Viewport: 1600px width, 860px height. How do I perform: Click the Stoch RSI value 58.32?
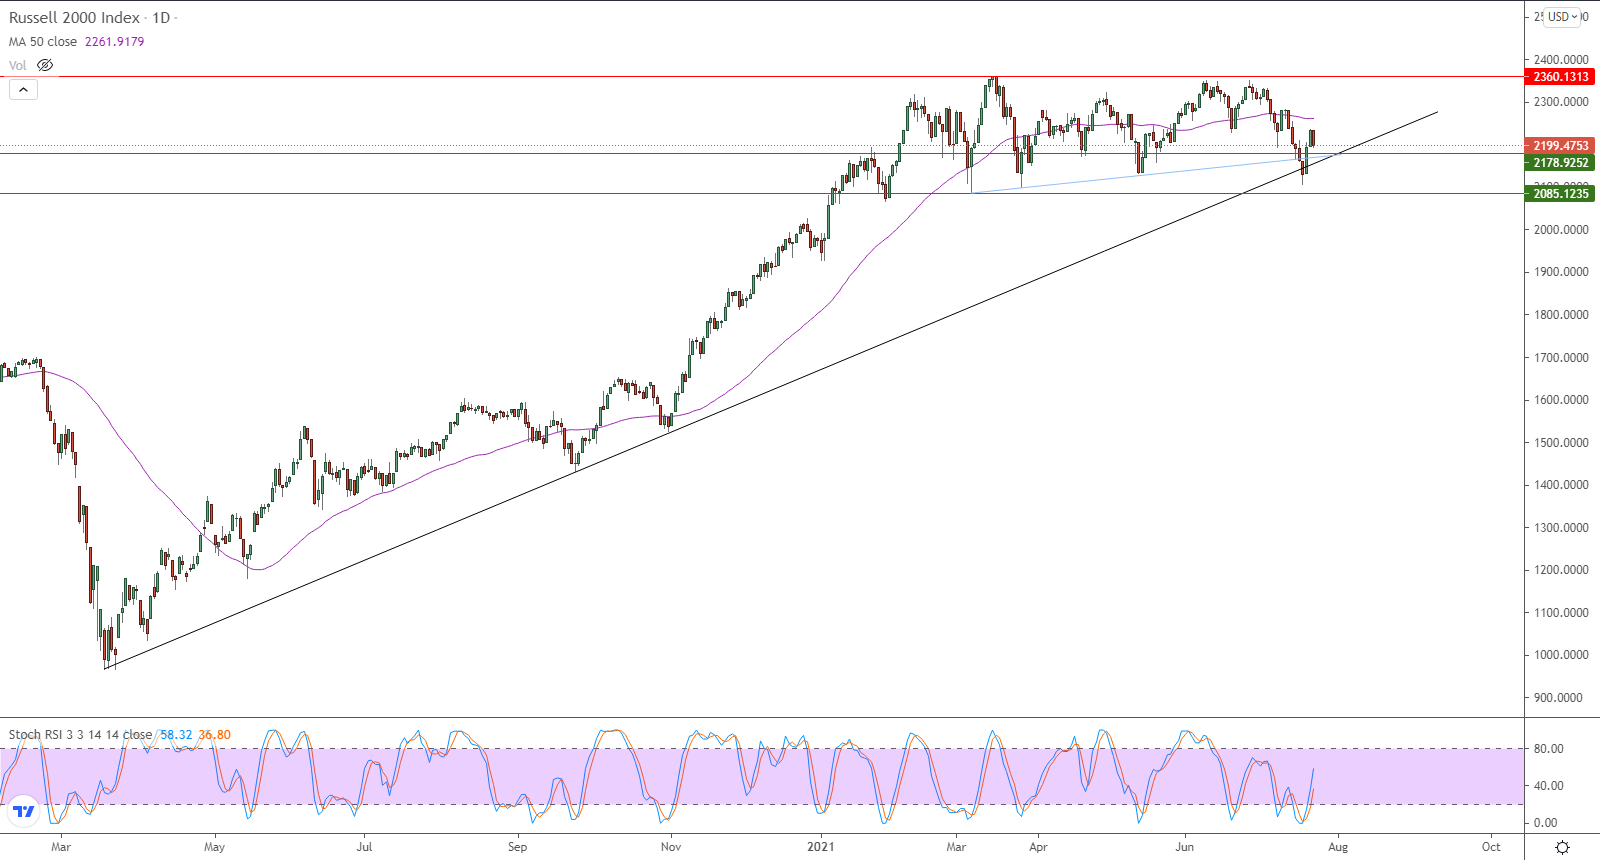[x=176, y=735]
